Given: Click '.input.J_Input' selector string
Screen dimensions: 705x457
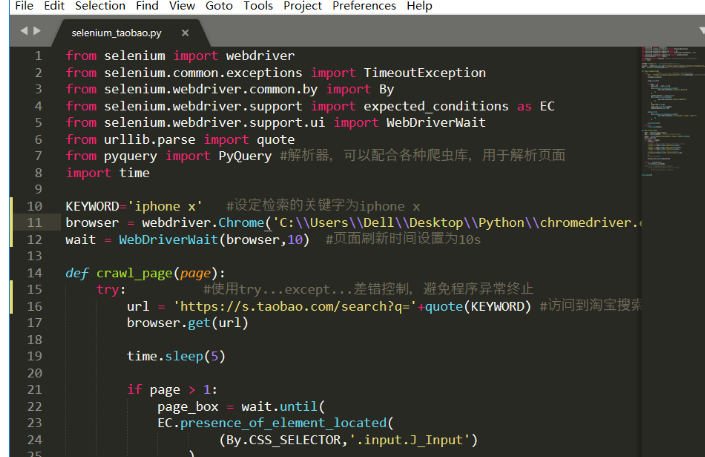Looking at the screenshot, I should tap(410, 440).
